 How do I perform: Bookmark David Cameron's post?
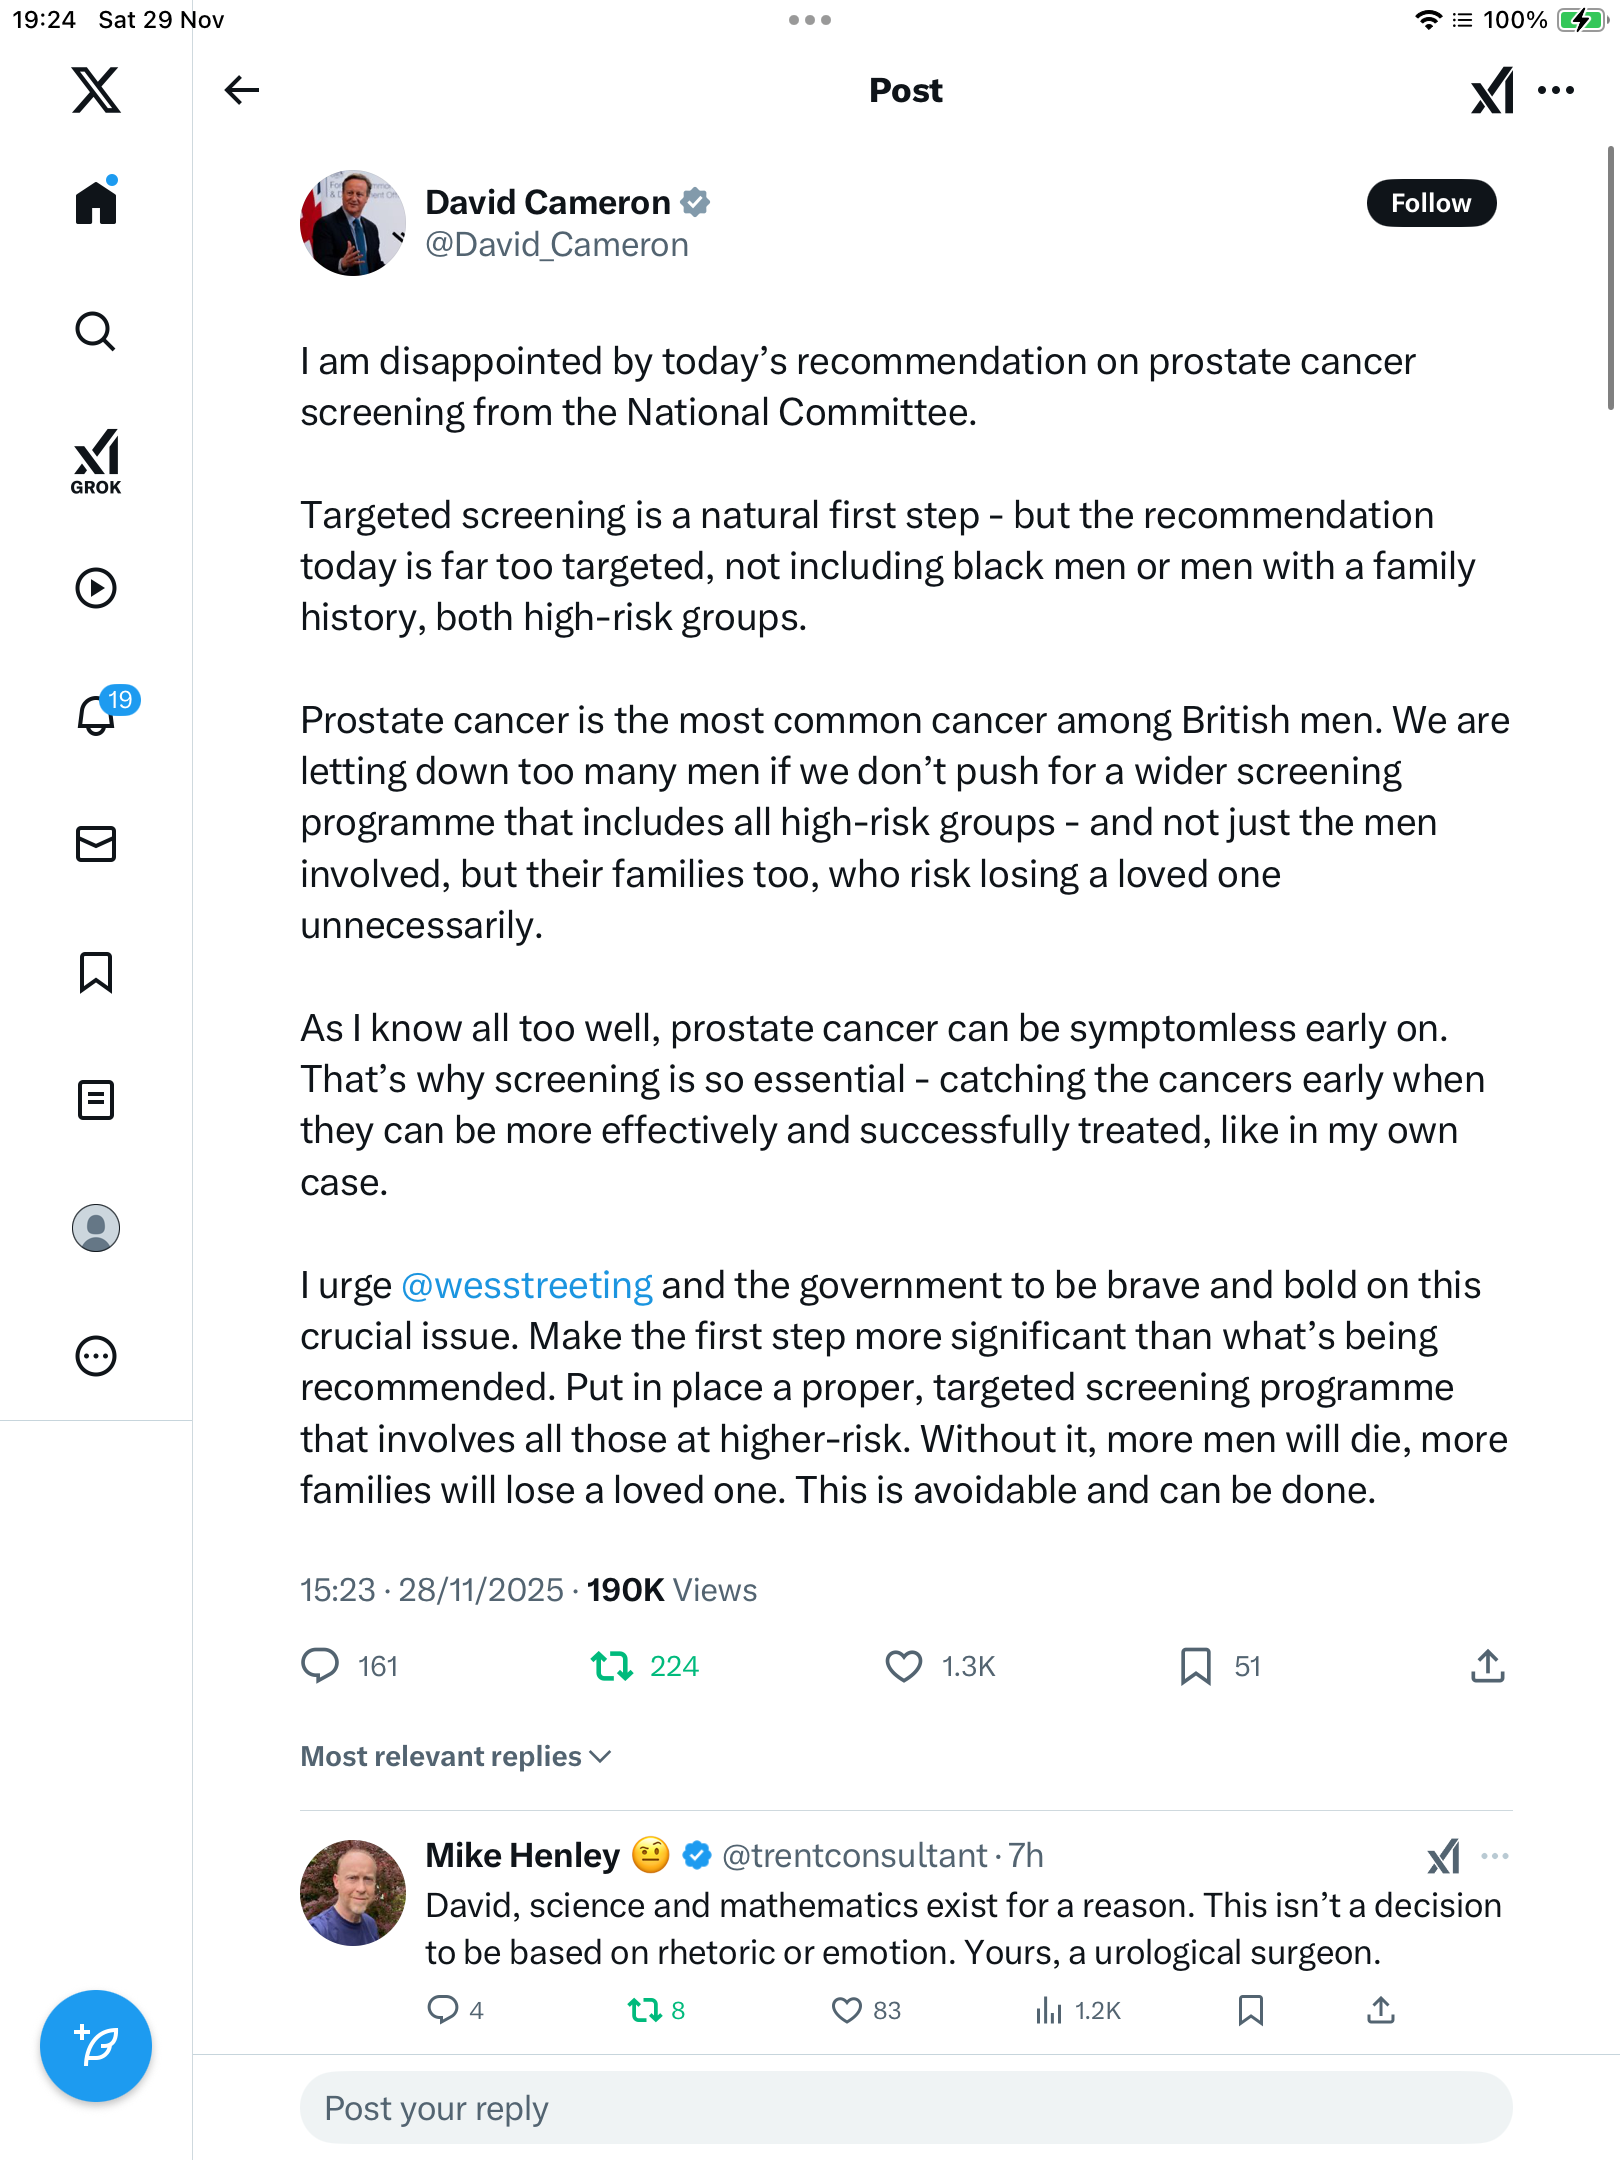pyautogui.click(x=1195, y=1666)
